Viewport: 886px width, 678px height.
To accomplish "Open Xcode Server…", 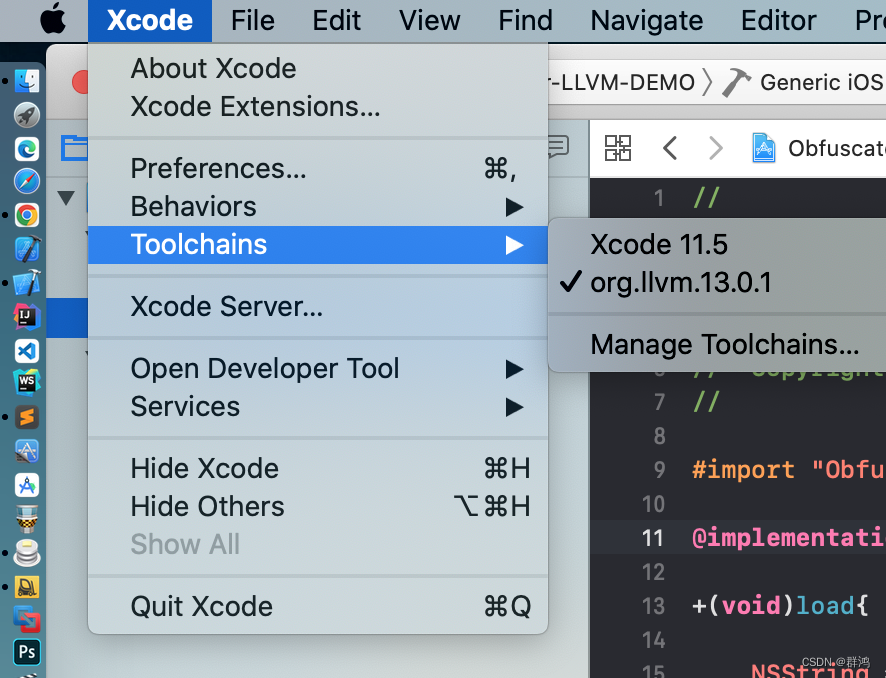I will 318,307.
